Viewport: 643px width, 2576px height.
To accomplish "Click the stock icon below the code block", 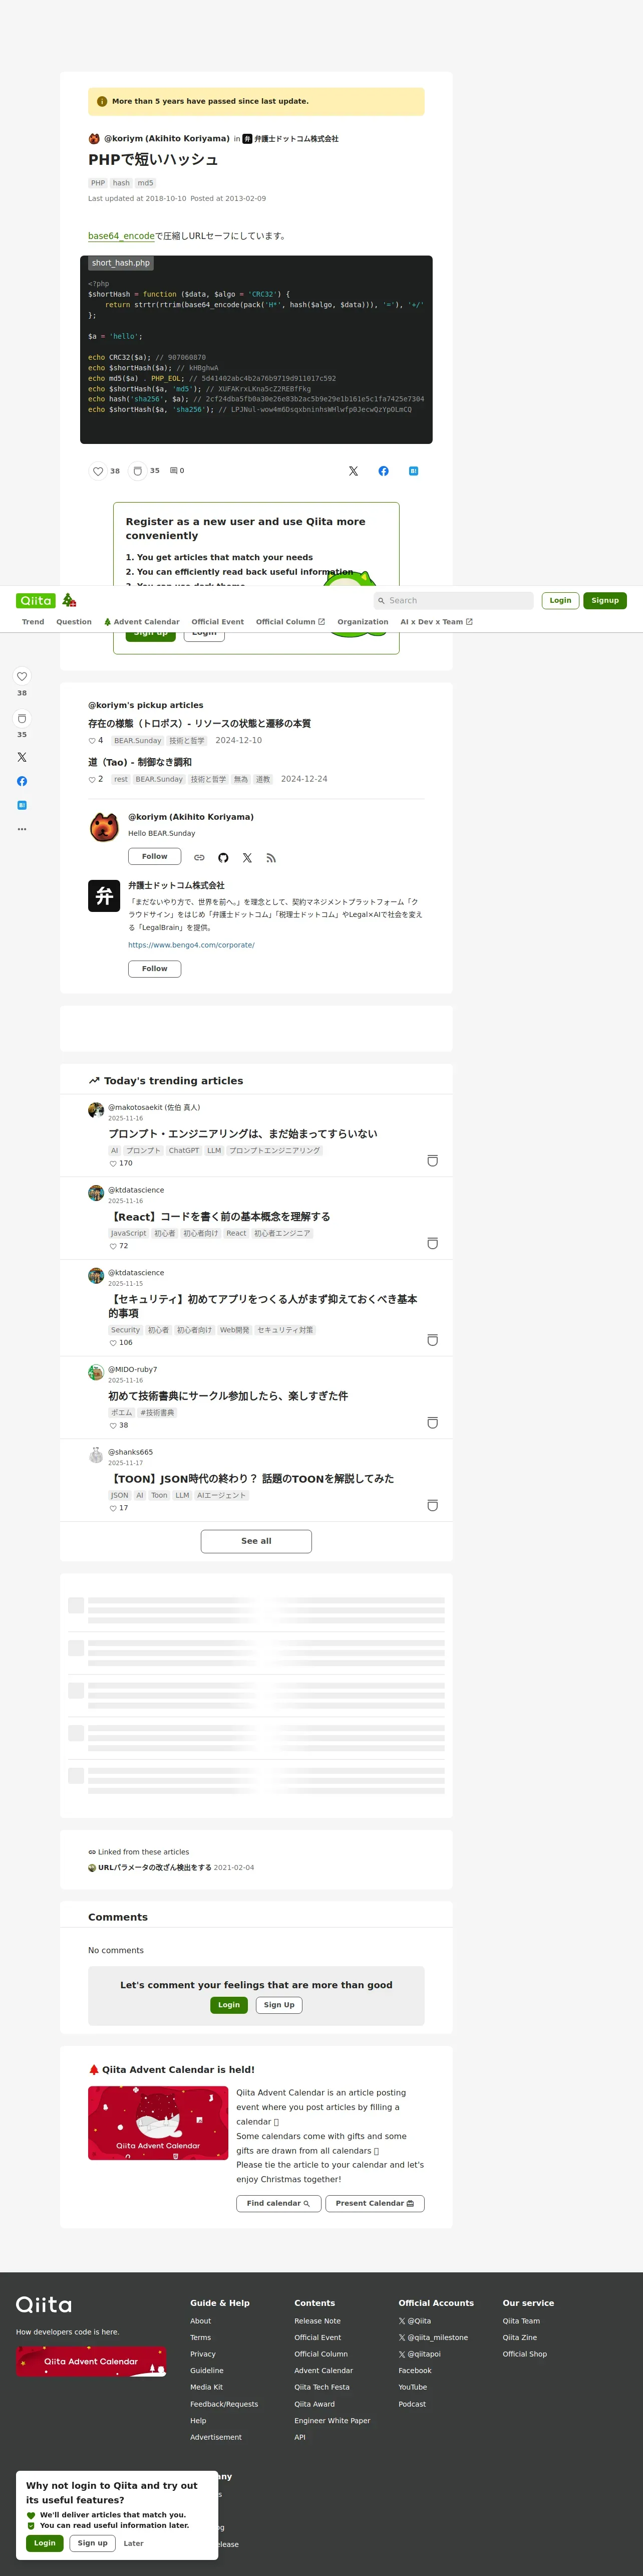I will click(138, 471).
